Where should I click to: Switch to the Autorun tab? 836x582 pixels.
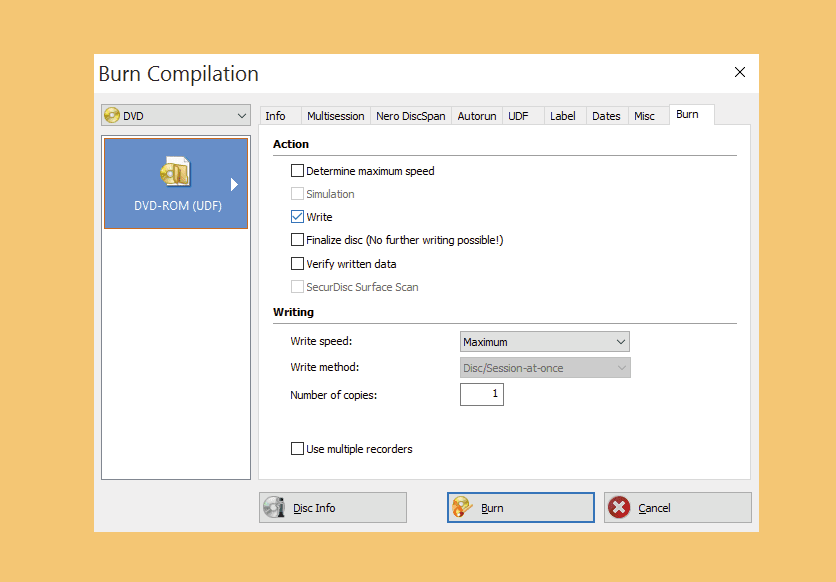click(x=477, y=116)
